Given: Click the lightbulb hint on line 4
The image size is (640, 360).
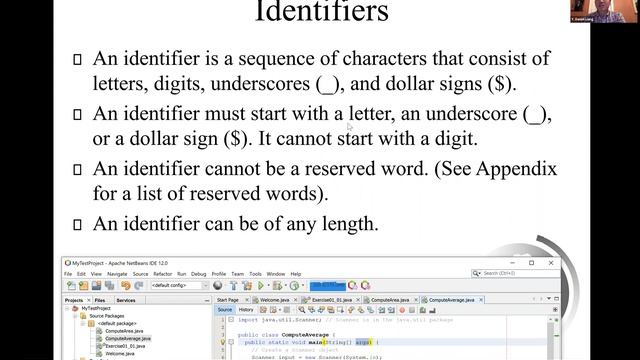Looking at the screenshot, I should tap(222, 342).
